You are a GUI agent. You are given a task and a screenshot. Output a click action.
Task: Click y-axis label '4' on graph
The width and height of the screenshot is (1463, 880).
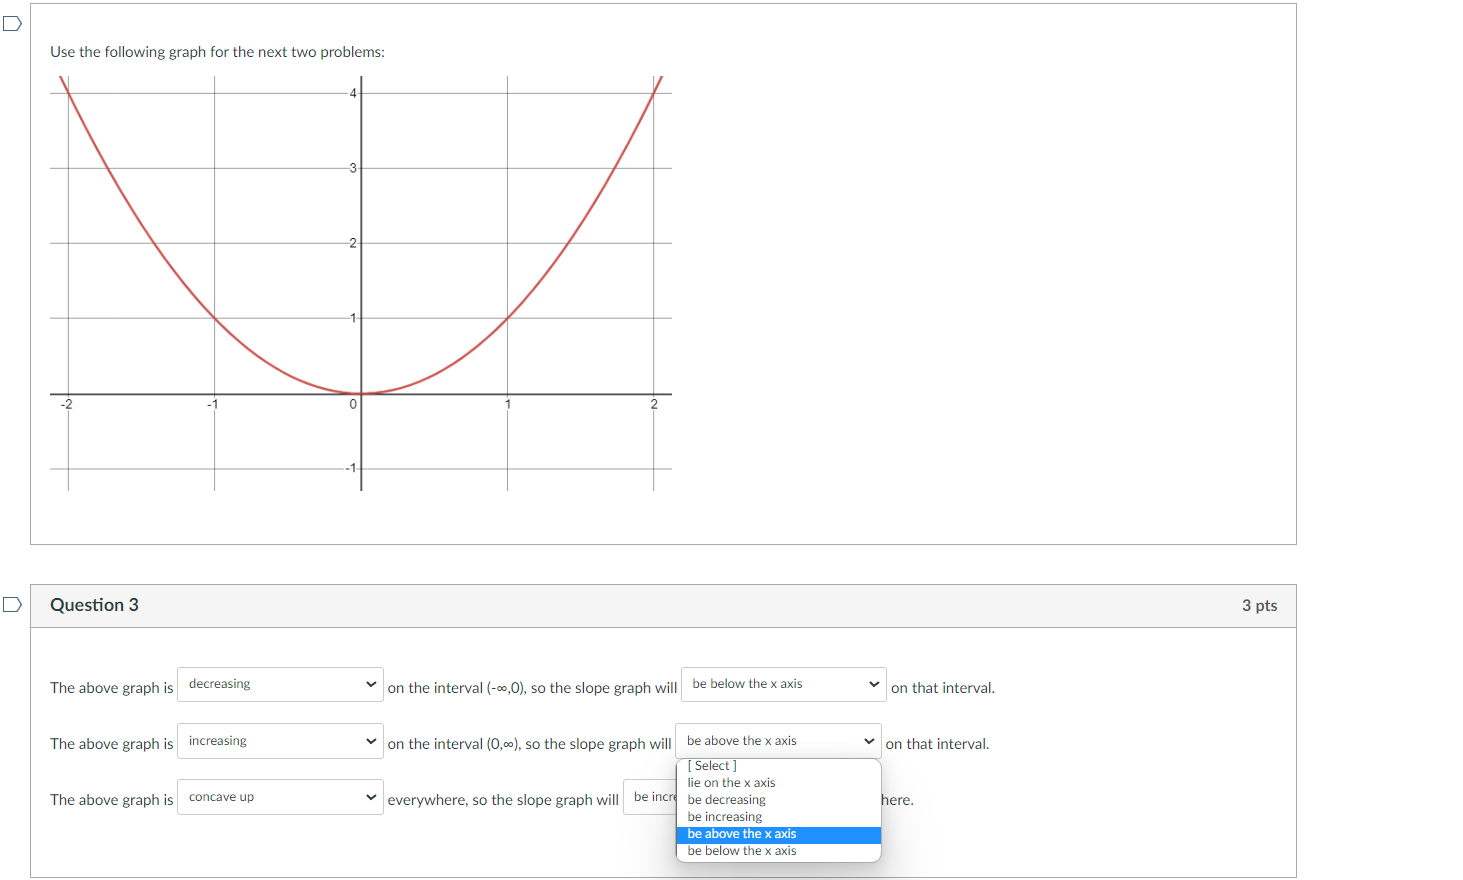(353, 93)
